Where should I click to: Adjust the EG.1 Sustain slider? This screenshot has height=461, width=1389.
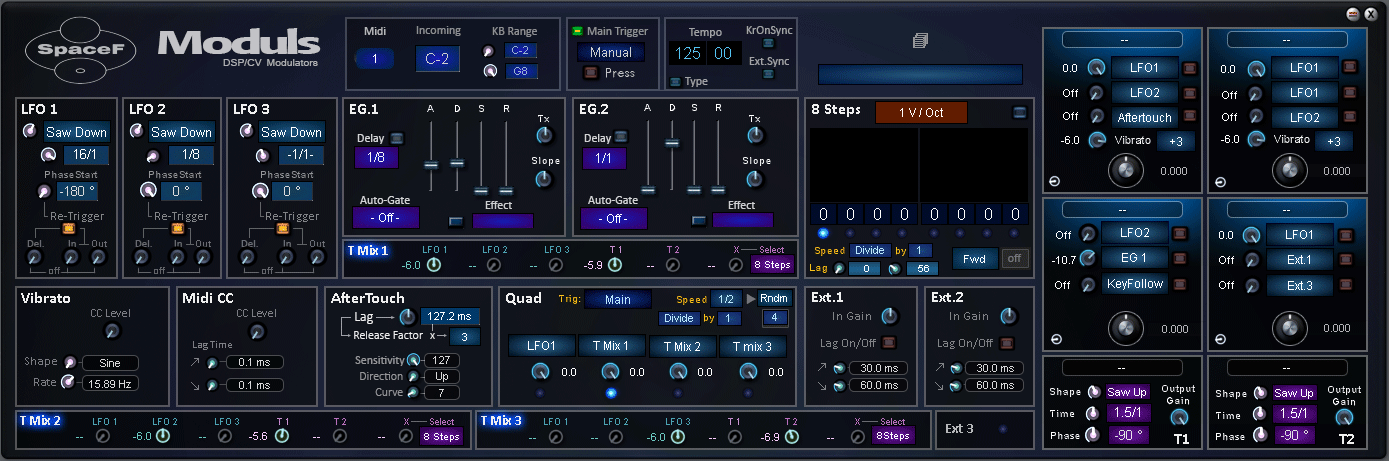(482, 189)
